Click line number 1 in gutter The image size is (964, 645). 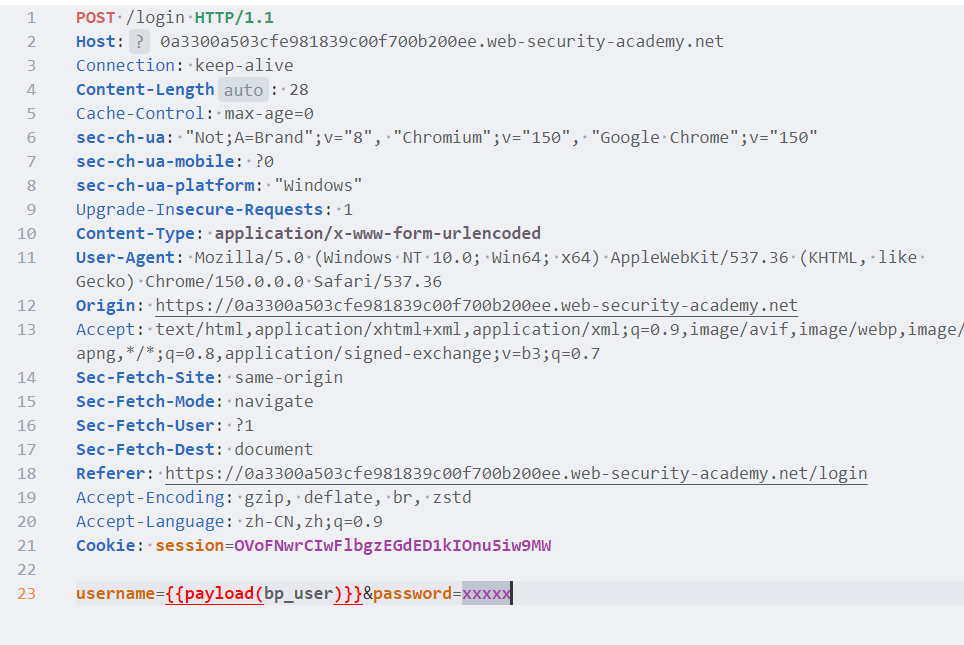pyautogui.click(x=31, y=18)
